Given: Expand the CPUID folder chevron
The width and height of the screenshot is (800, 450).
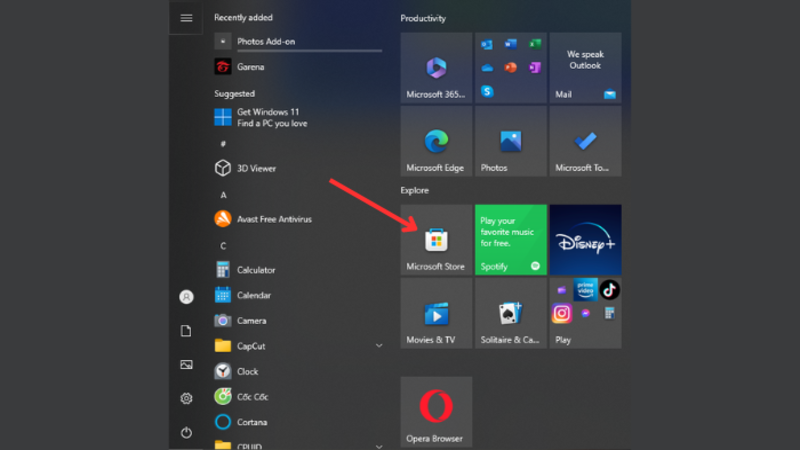Looking at the screenshot, I should [379, 446].
